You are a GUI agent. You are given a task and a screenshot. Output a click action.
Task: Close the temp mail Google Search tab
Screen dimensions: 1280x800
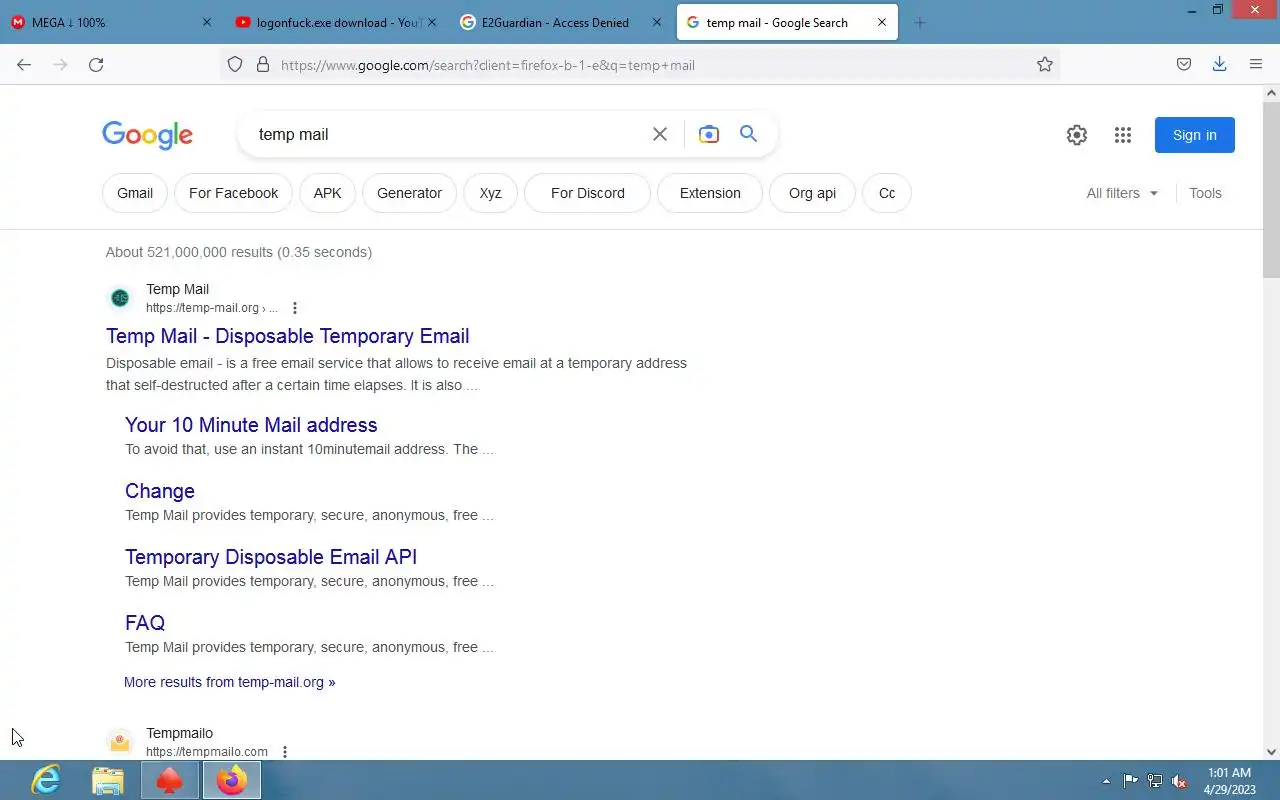(x=882, y=22)
